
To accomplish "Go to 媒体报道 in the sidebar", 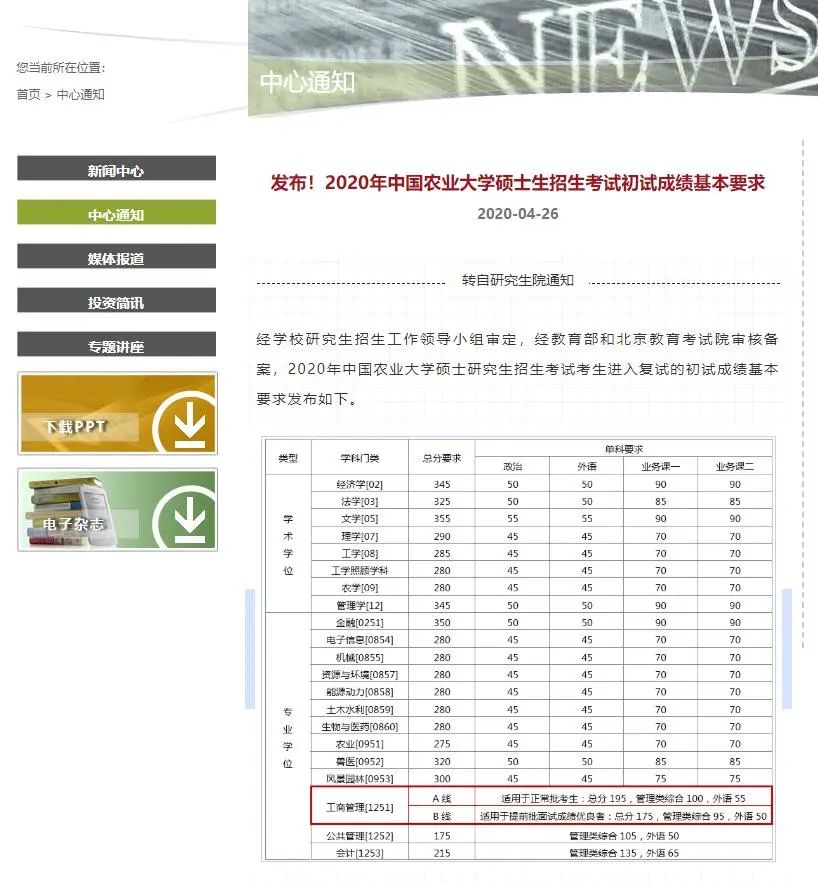I will [x=116, y=259].
